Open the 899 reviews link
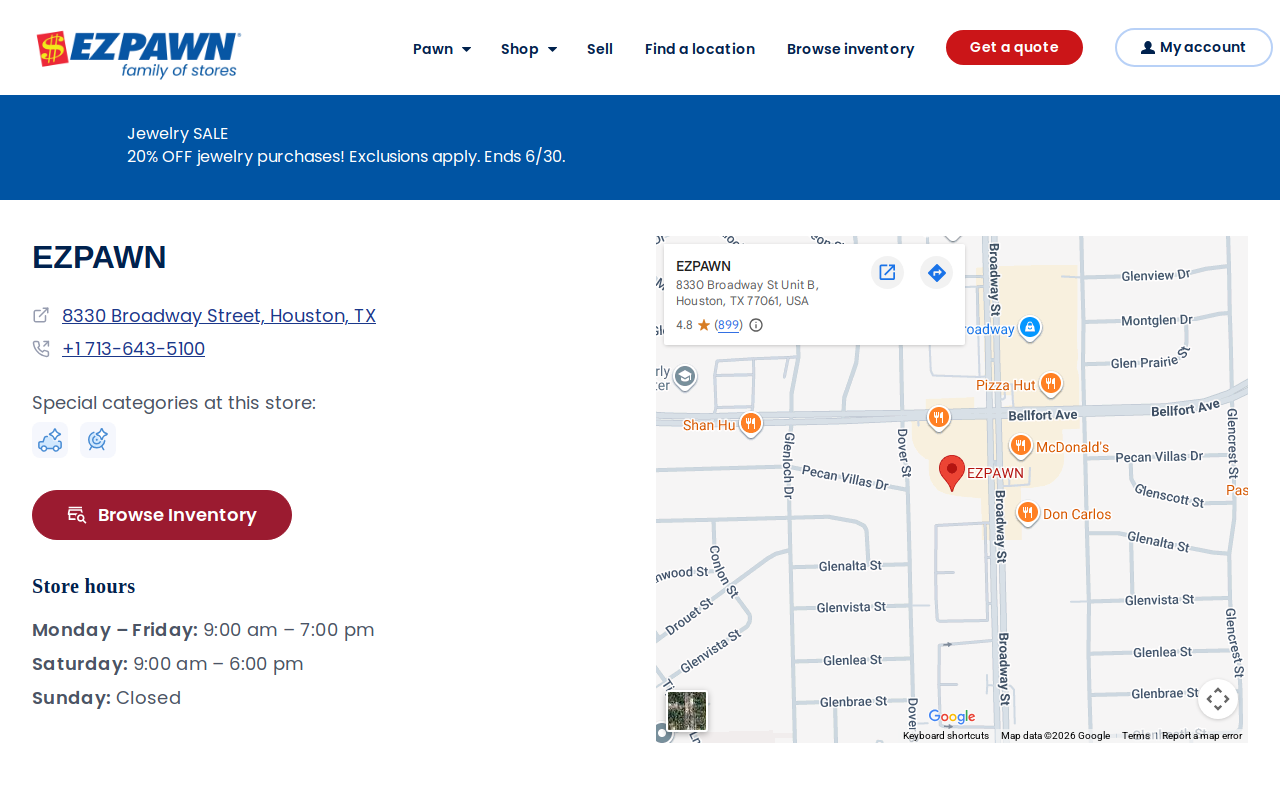This screenshot has width=1280, height=800. (729, 325)
